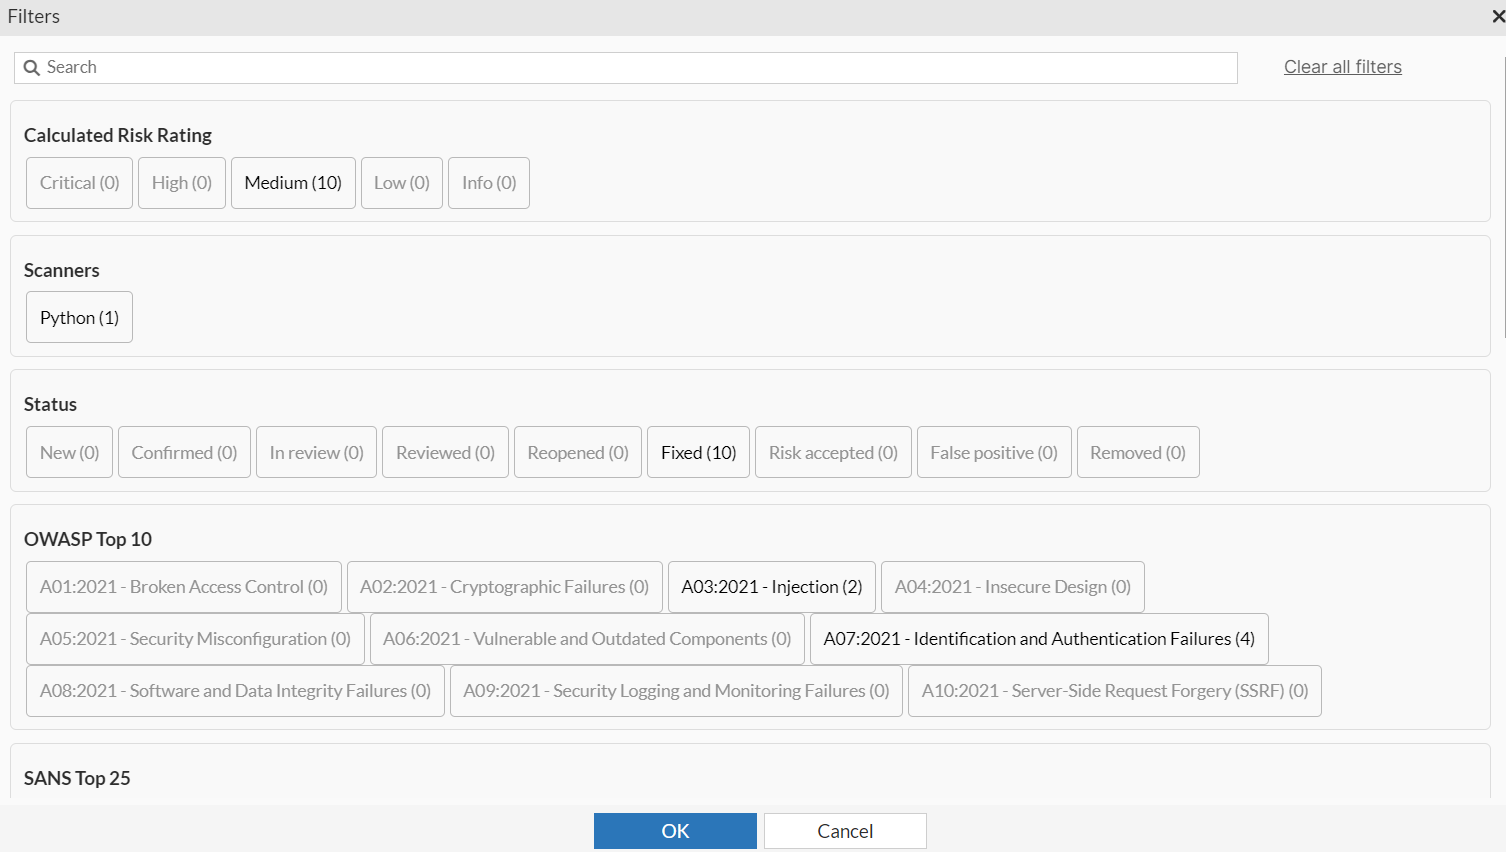Close the Filters dialog
This screenshot has height=852, width=1506.
[1494, 16]
